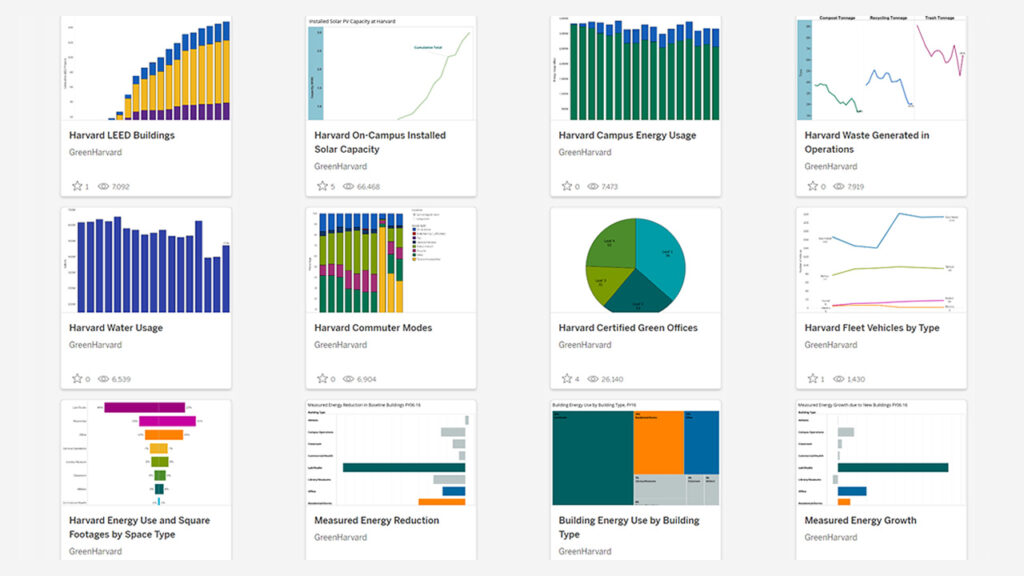The width and height of the screenshot is (1024, 576).
Task: Click the eye icon on Harvard Campus Energy Usage
Action: pyautogui.click(x=593, y=186)
